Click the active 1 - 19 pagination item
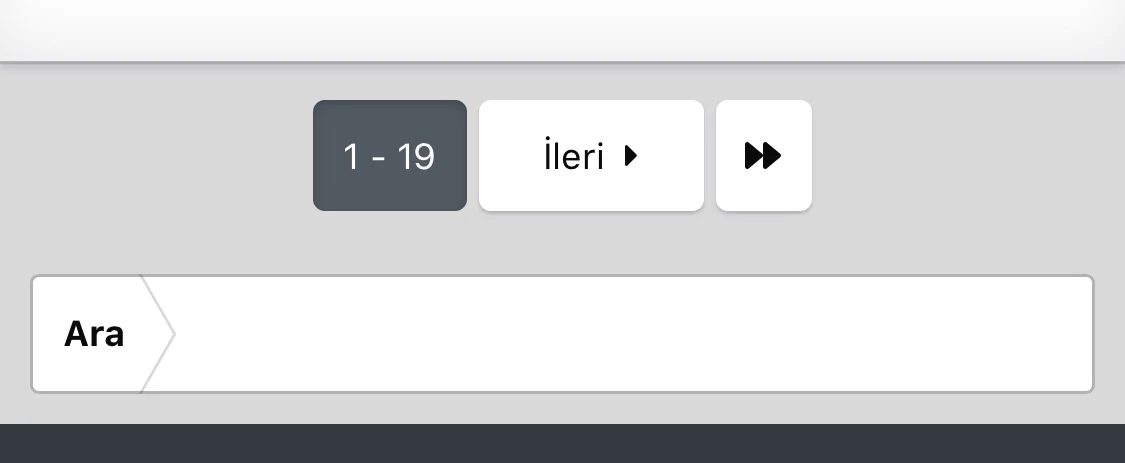The height and width of the screenshot is (463, 1125). click(389, 156)
